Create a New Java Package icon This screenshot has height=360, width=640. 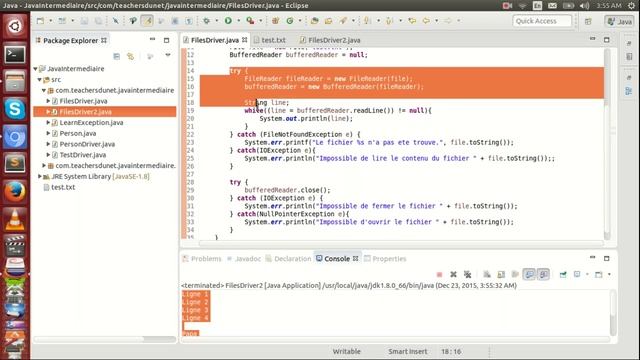click(276, 21)
